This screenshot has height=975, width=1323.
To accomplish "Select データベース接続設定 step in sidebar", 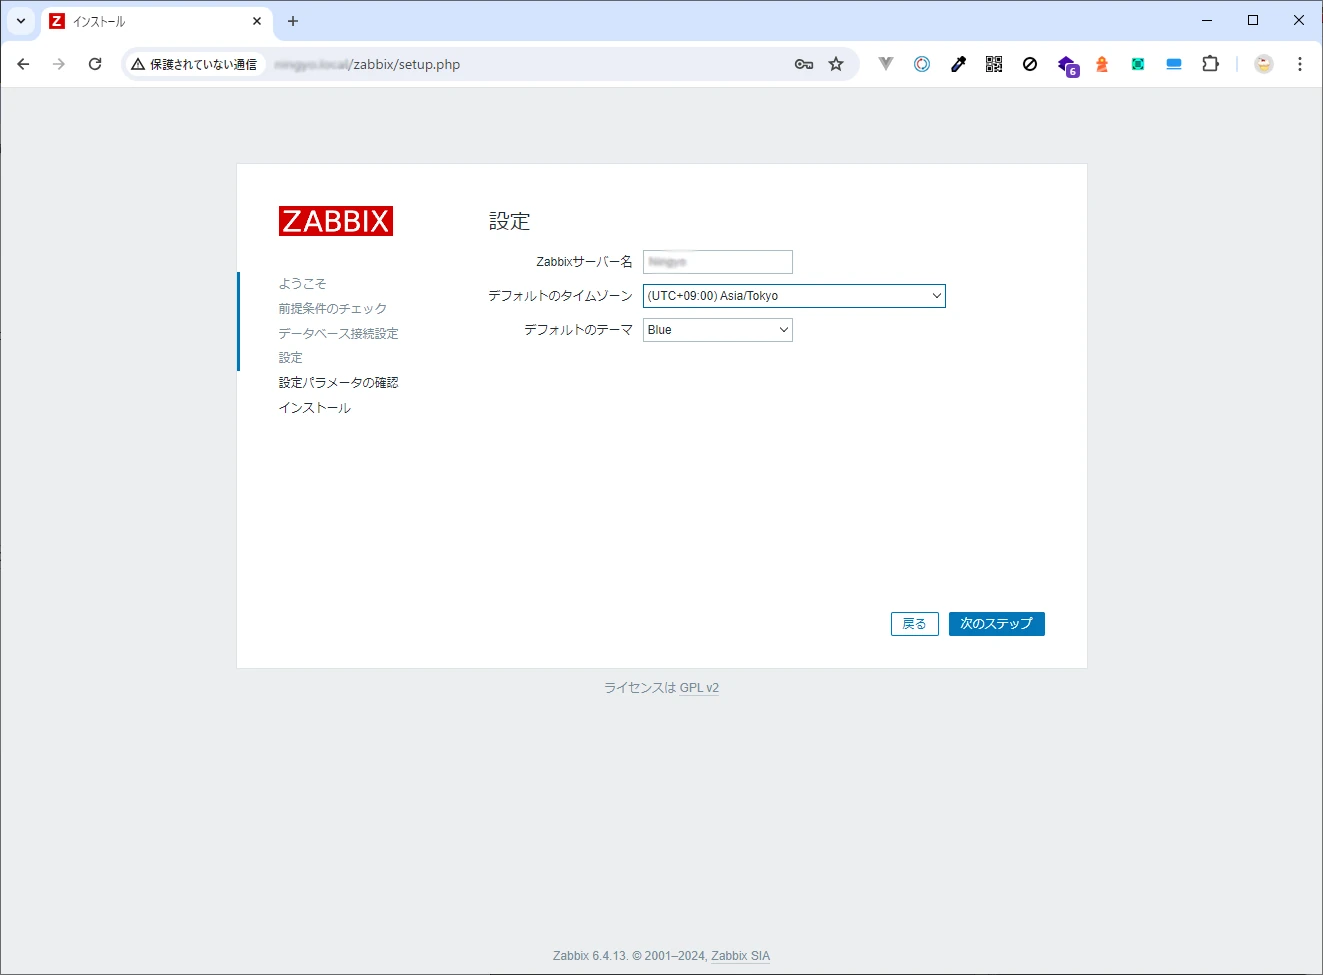I will click(339, 334).
